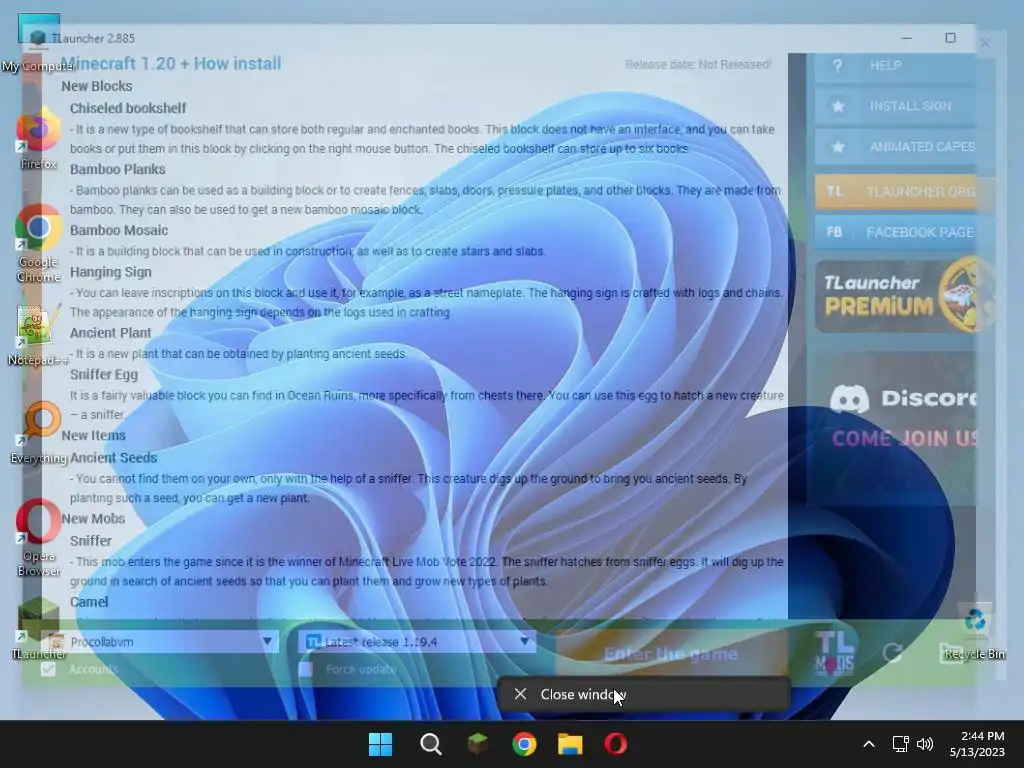Open the Notepad++ desktop shortcut
This screenshot has height=768, width=1024.
[38, 335]
